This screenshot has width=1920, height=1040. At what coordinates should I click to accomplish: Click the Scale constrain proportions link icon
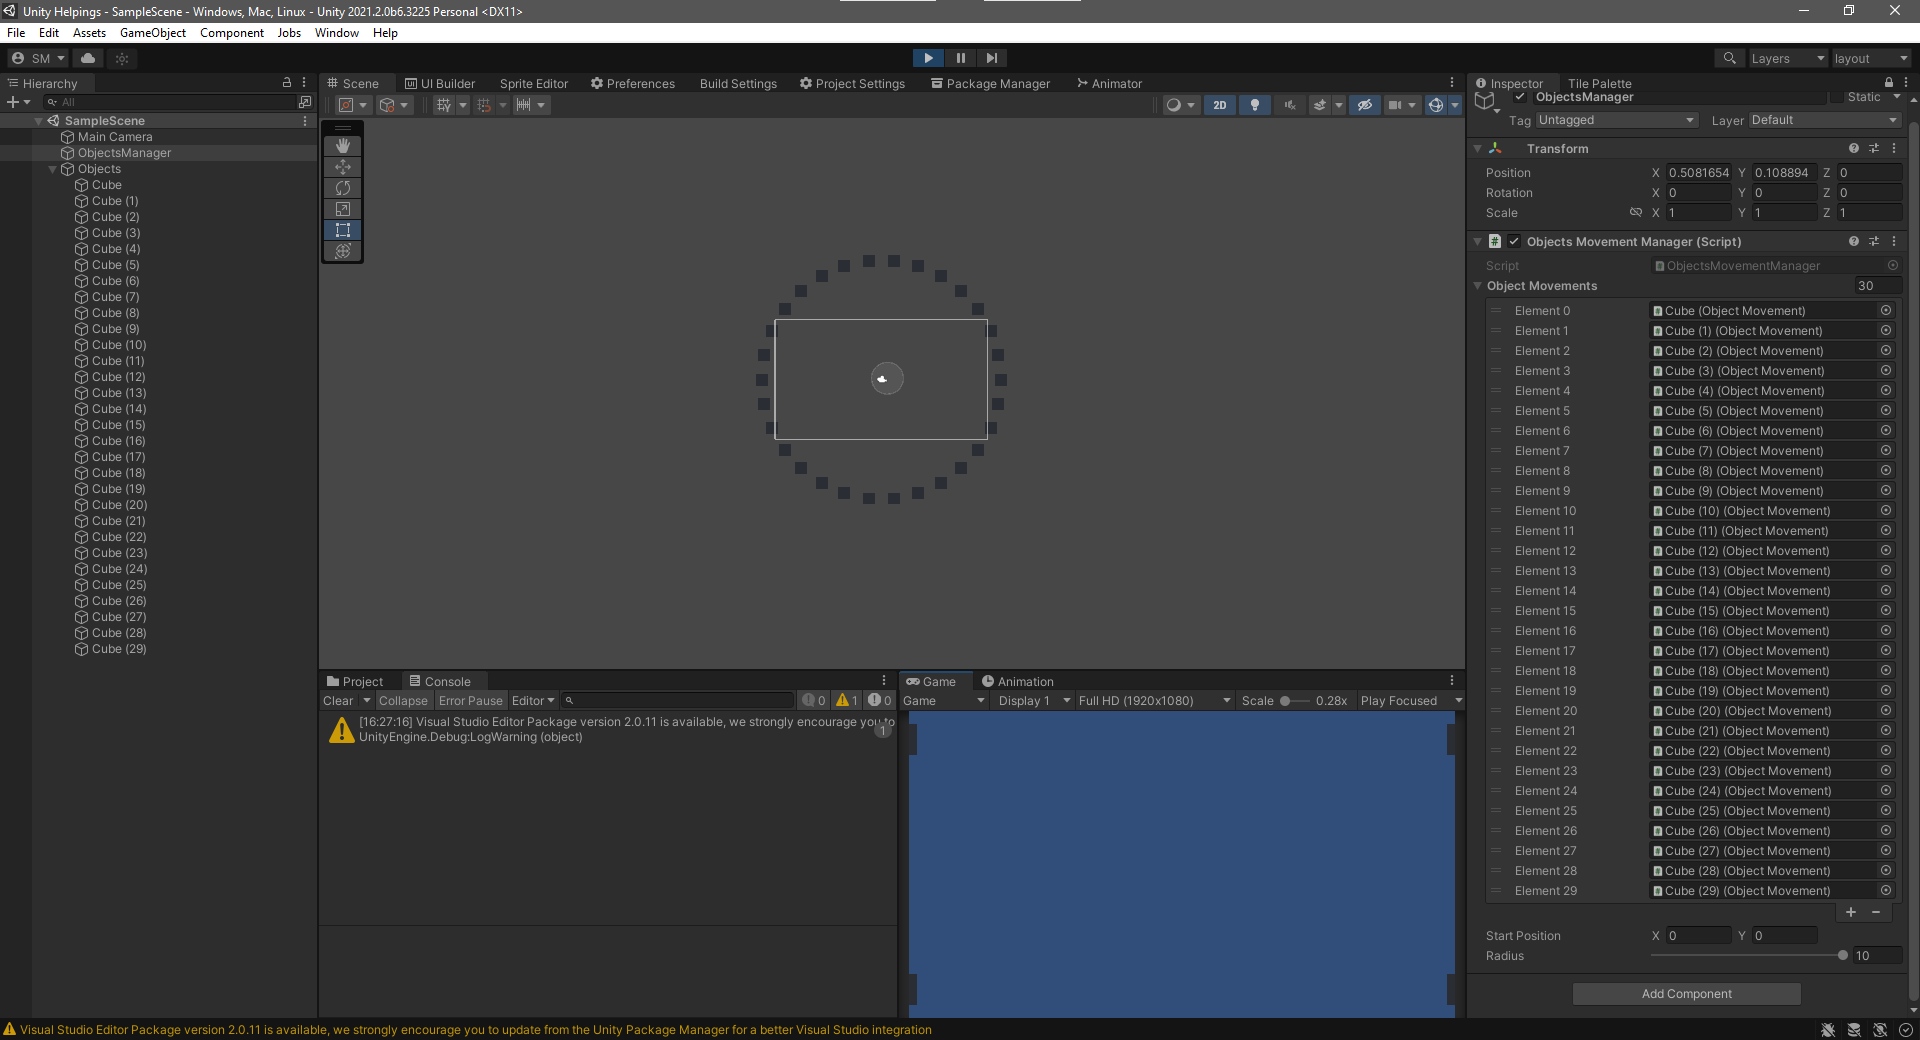pos(1636,212)
